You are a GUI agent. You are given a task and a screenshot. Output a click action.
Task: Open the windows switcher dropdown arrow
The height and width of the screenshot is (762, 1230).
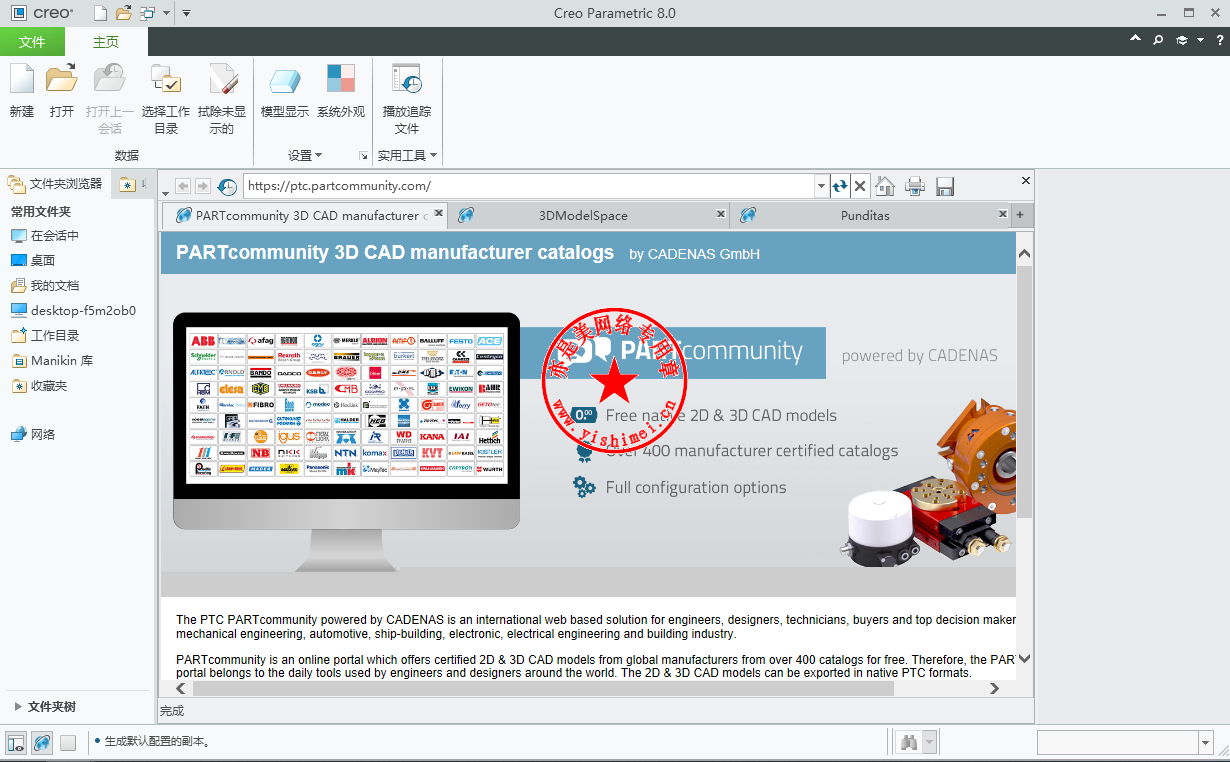coord(165,13)
